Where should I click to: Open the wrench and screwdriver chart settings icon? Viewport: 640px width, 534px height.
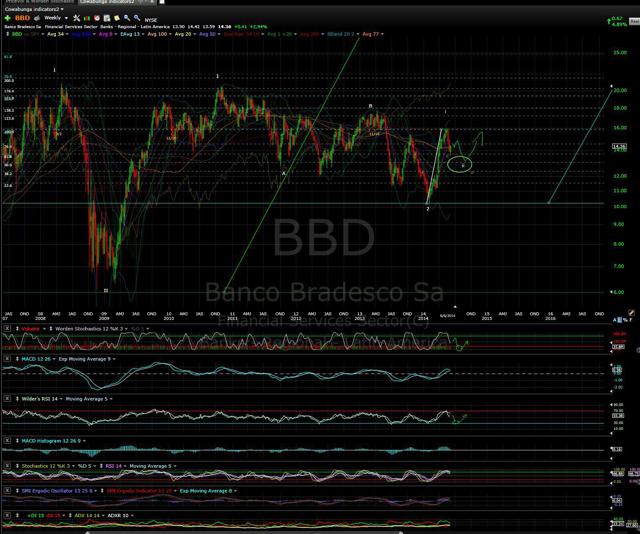[x=76, y=18]
